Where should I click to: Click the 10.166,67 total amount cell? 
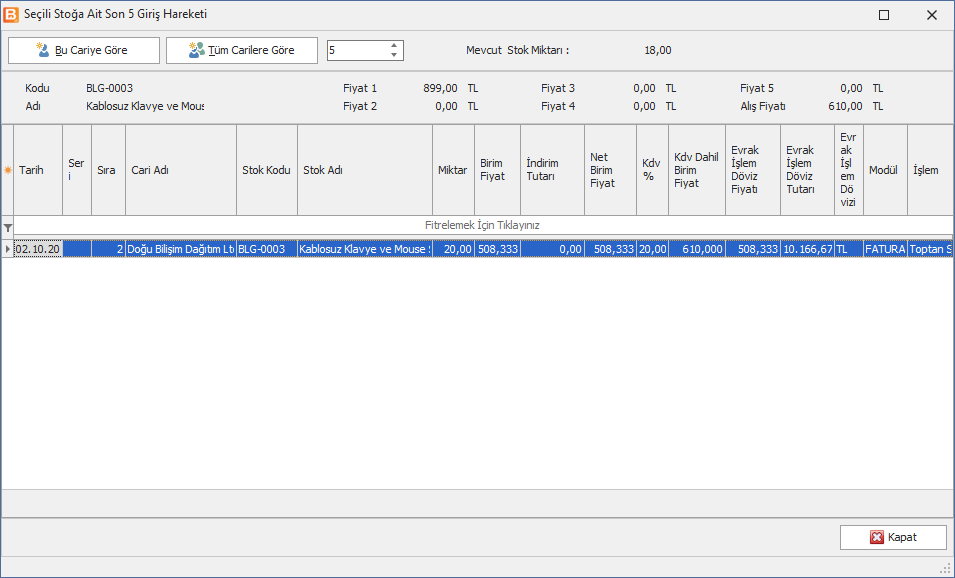tap(808, 248)
